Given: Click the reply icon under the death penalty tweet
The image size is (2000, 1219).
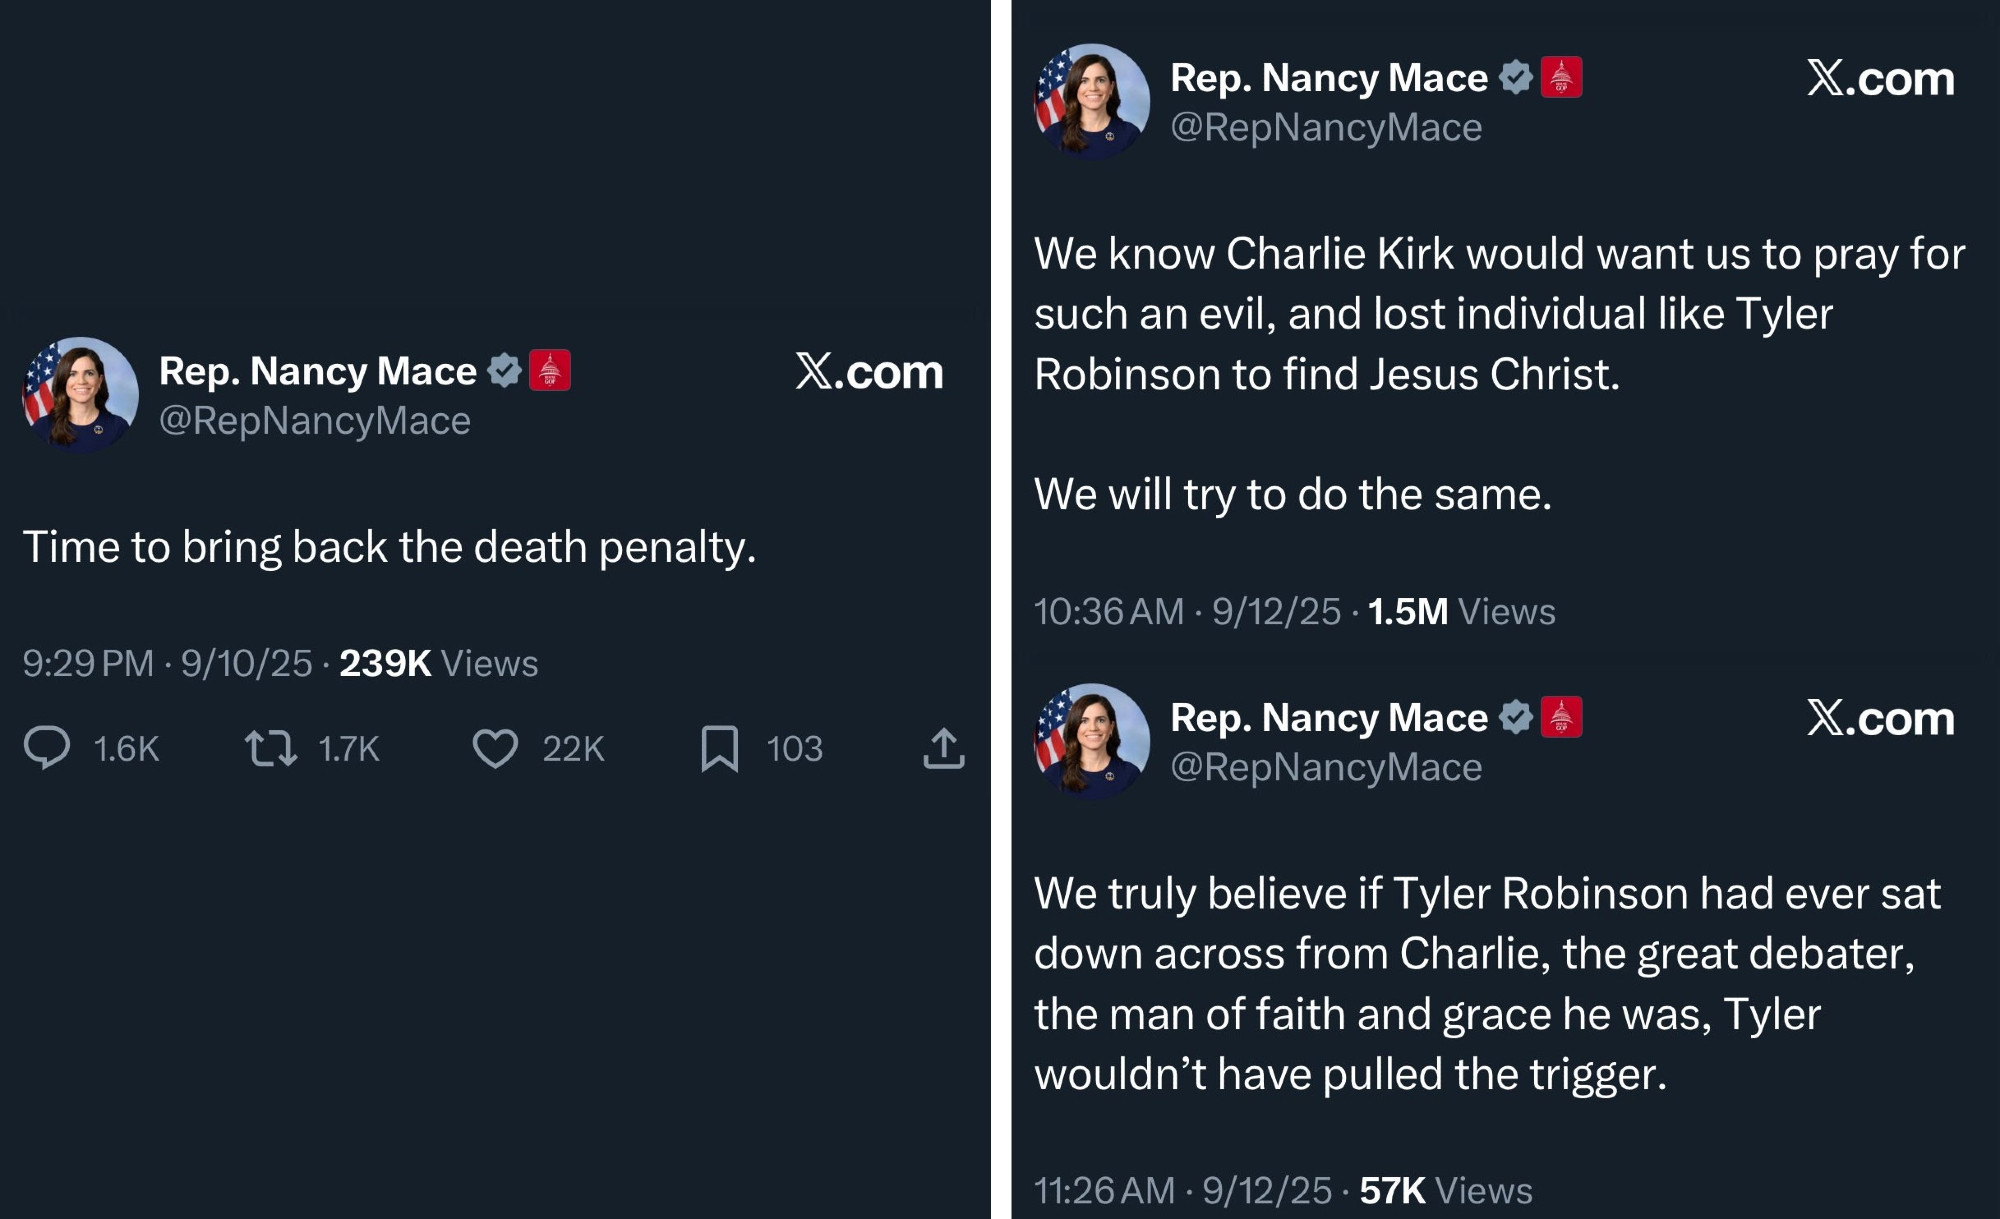Looking at the screenshot, I should coord(47,748).
